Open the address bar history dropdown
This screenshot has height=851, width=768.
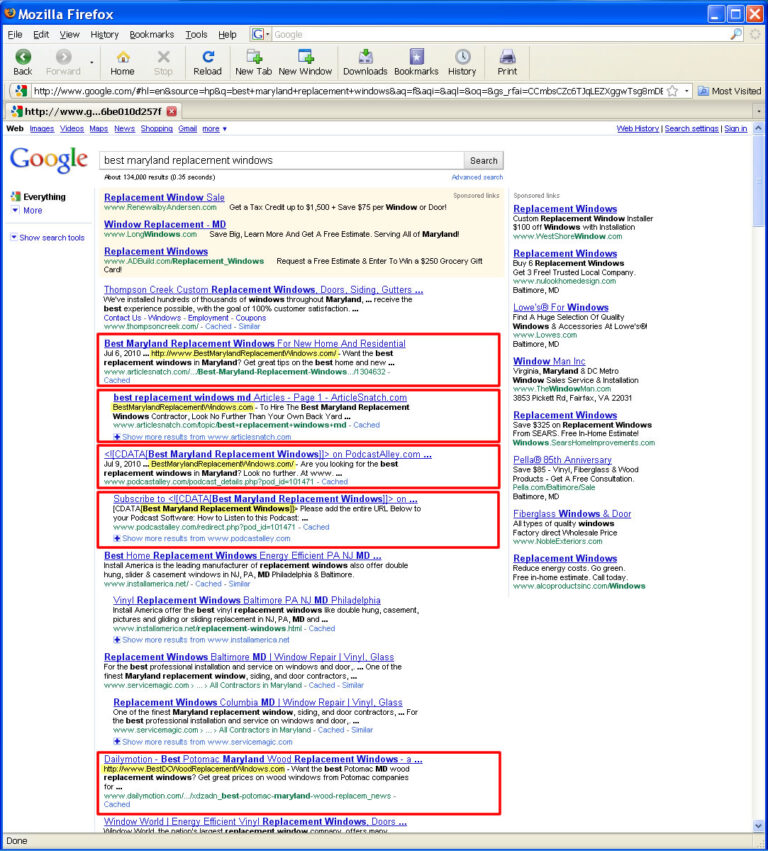(x=687, y=91)
